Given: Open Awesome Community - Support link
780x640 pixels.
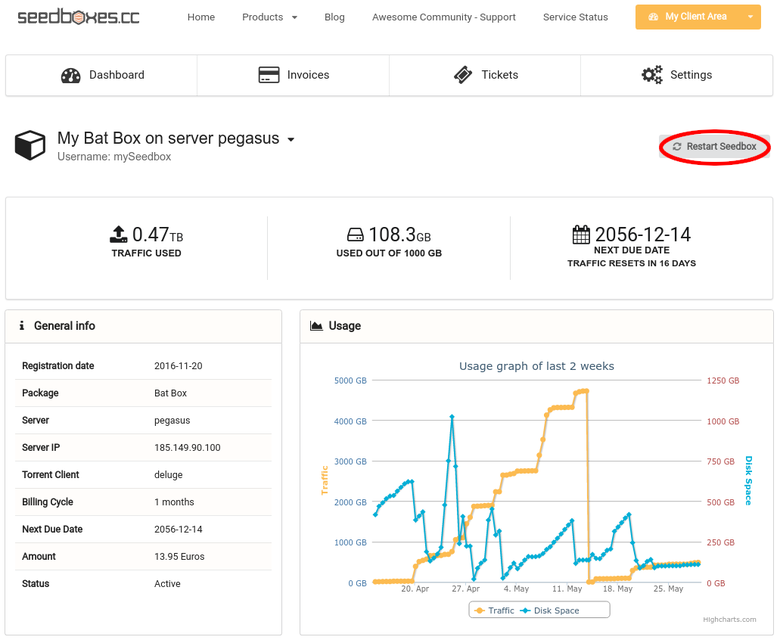Looking at the screenshot, I should [444, 17].
